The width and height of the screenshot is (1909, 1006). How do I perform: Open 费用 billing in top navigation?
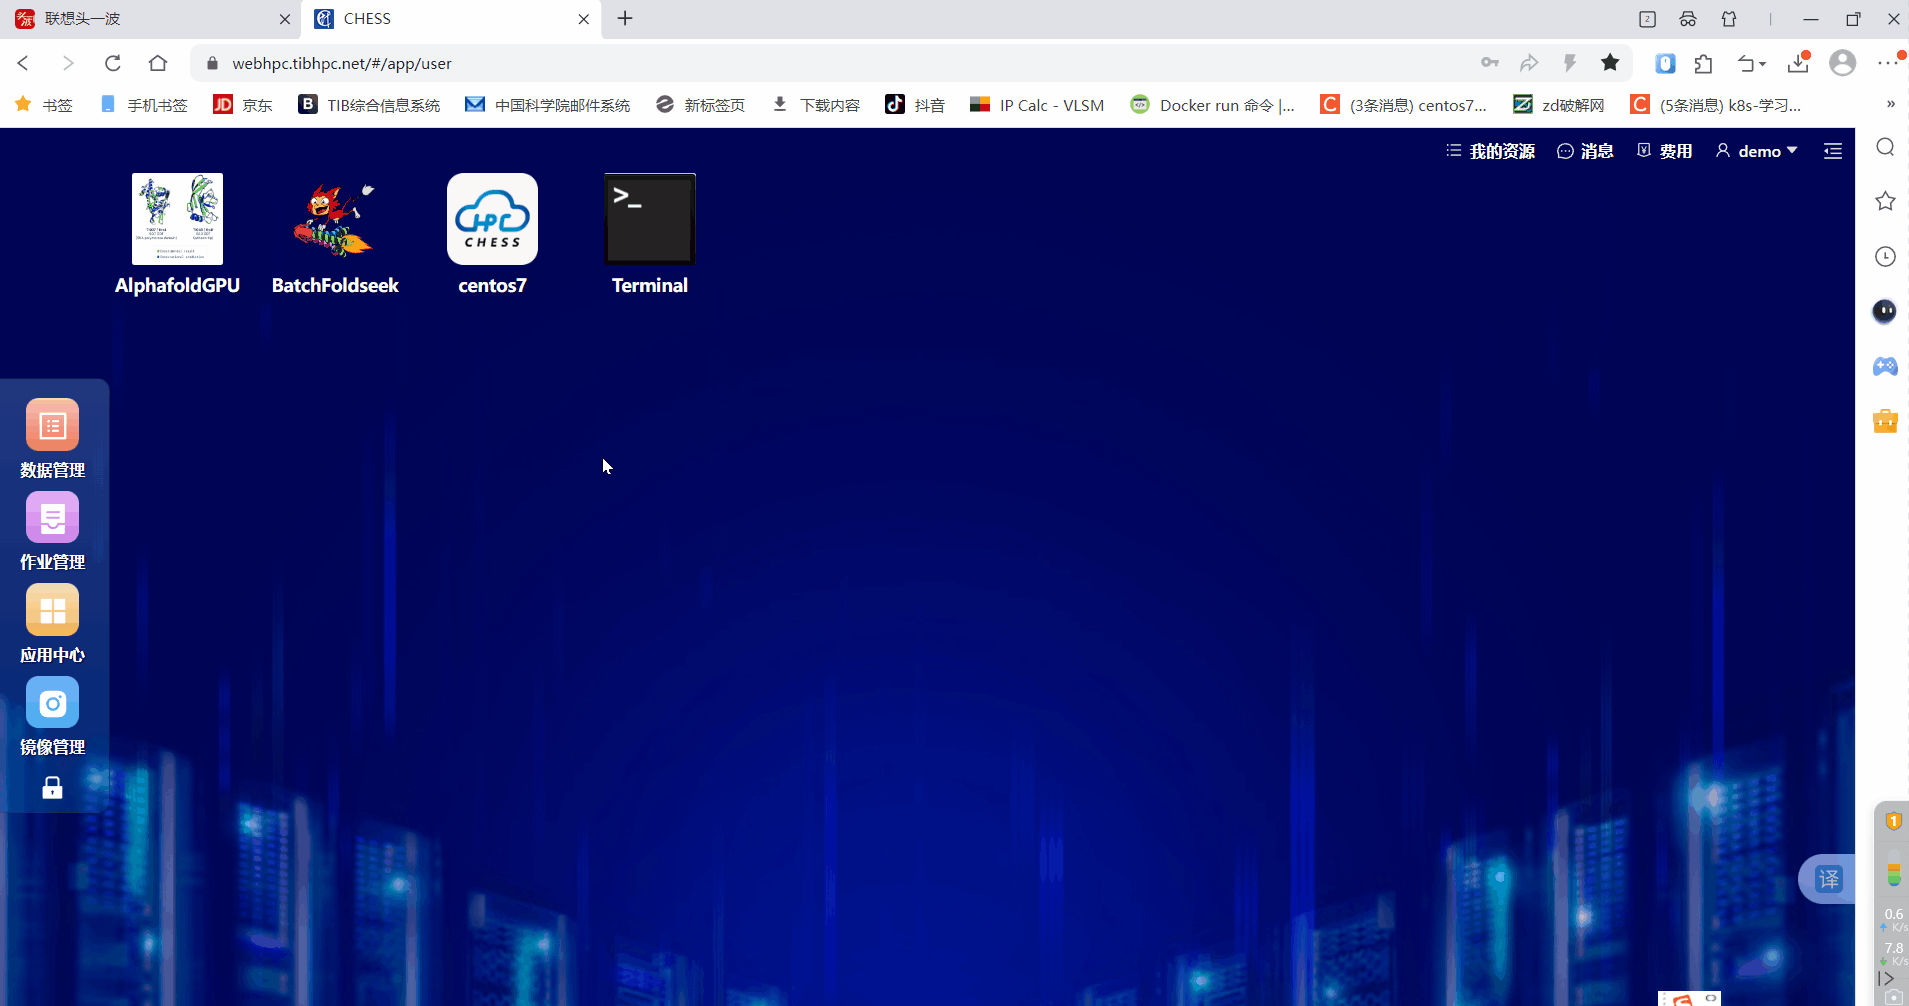1664,151
